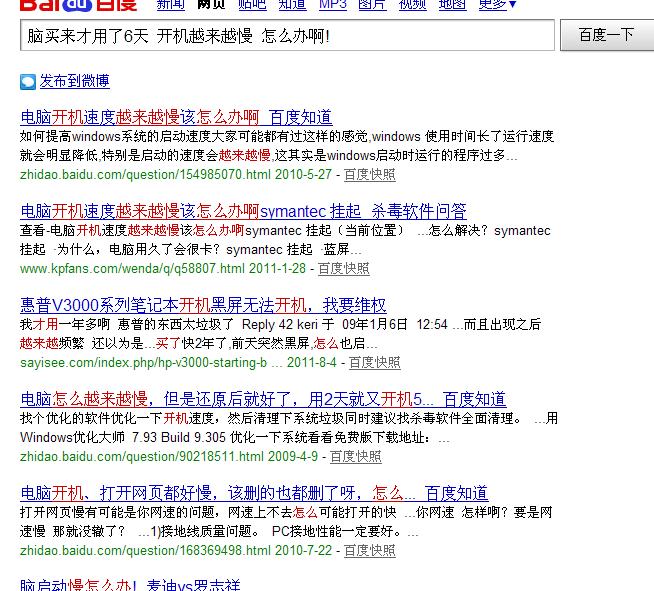Screen dimensions: 654x591
Task: Open result 电脑开机速度越来越慢该怎么办啊_百度知道
Action: [x=176, y=117]
